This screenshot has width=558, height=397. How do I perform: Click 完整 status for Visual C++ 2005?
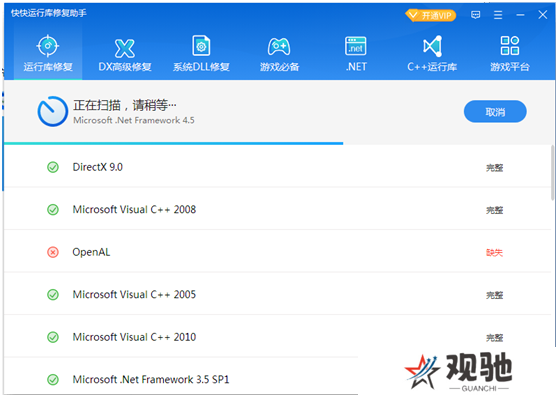(x=495, y=295)
